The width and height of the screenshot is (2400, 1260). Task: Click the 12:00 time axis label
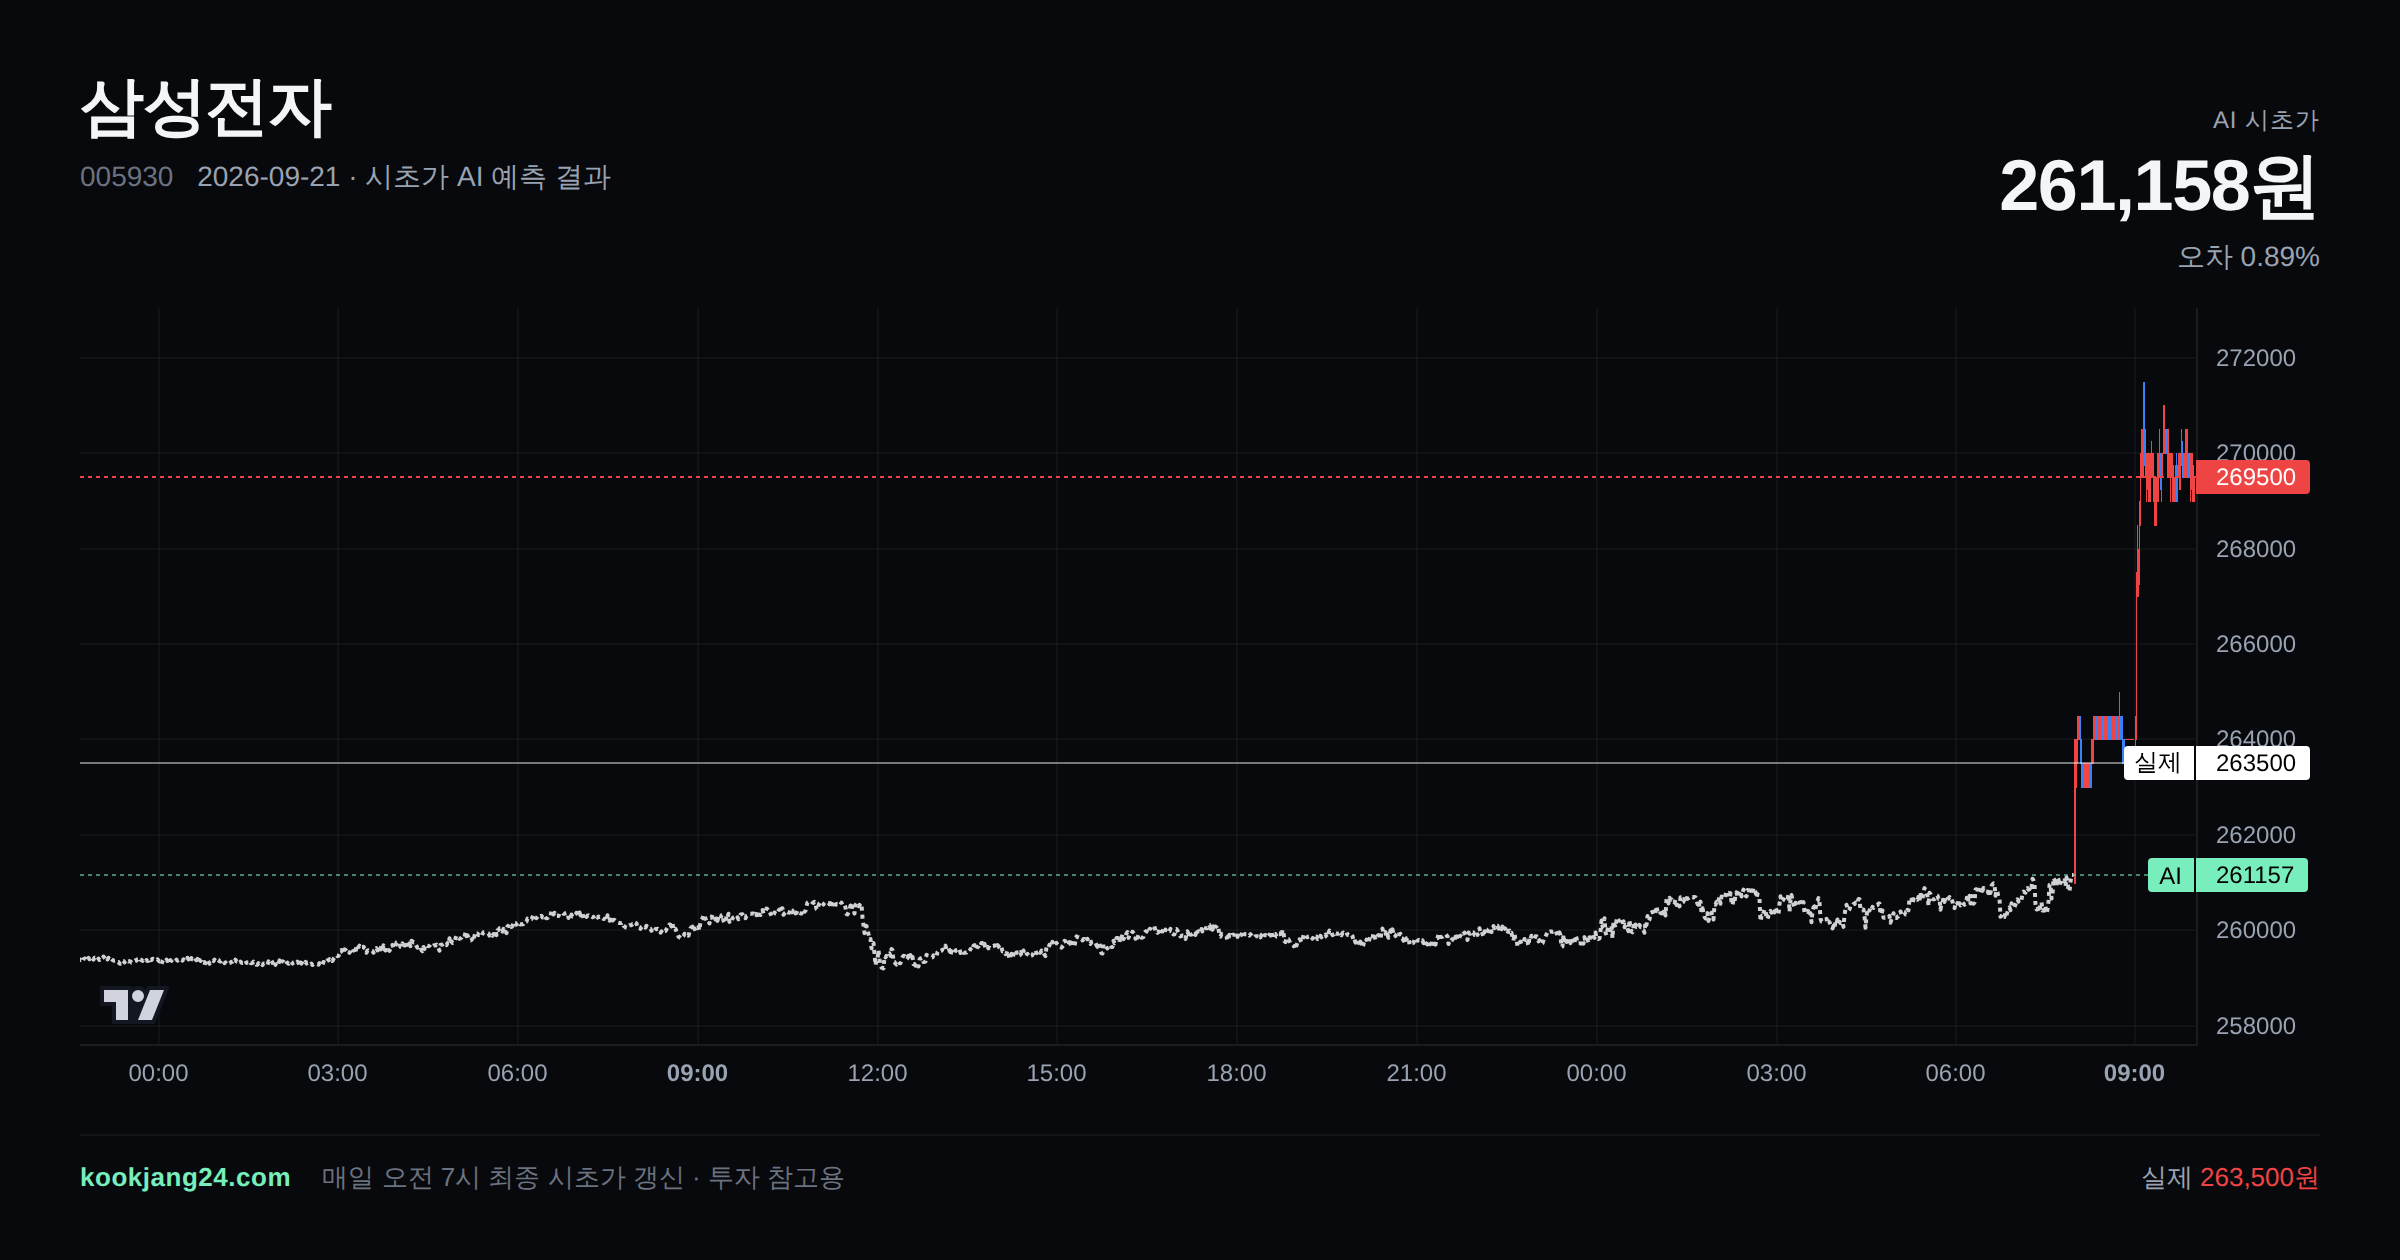point(877,1073)
